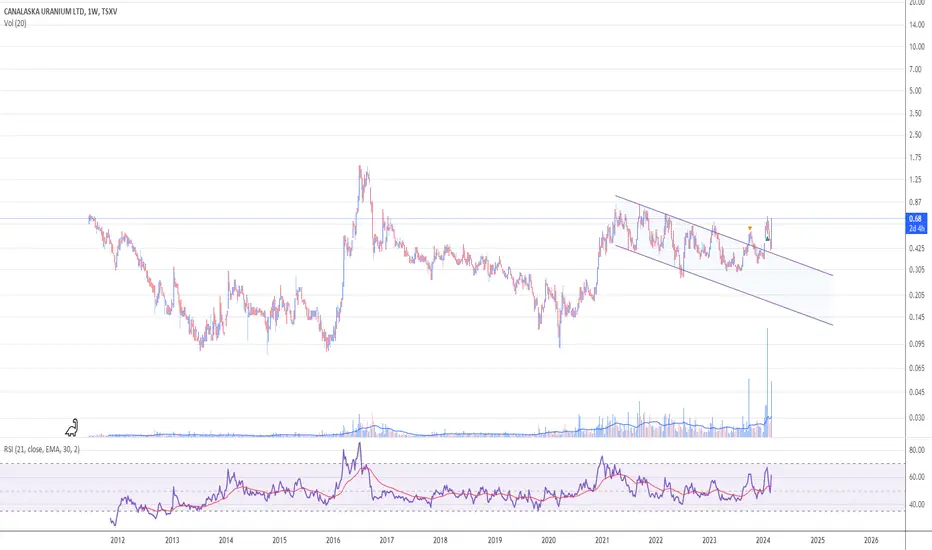The width and height of the screenshot is (932, 550).
Task: Open the Vol (20) indicator legend
Action: 15,23
